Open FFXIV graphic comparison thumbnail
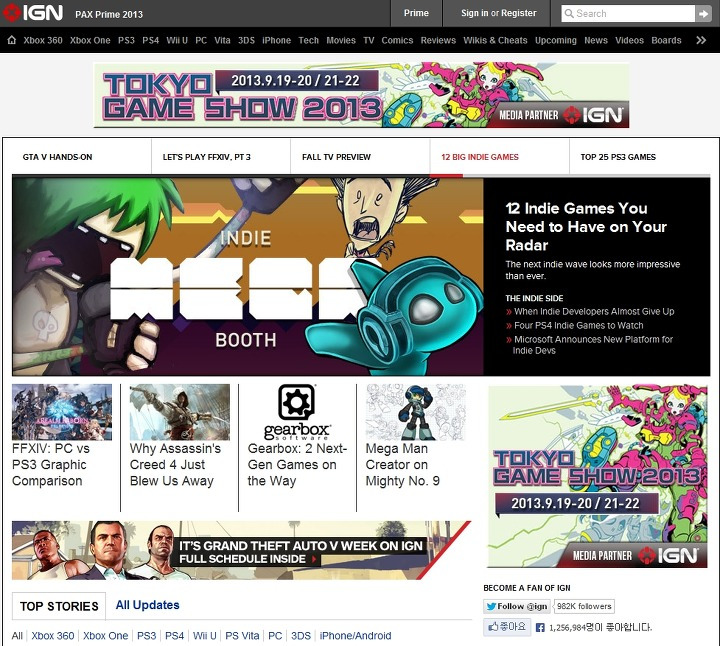The height and width of the screenshot is (646, 720). point(62,412)
